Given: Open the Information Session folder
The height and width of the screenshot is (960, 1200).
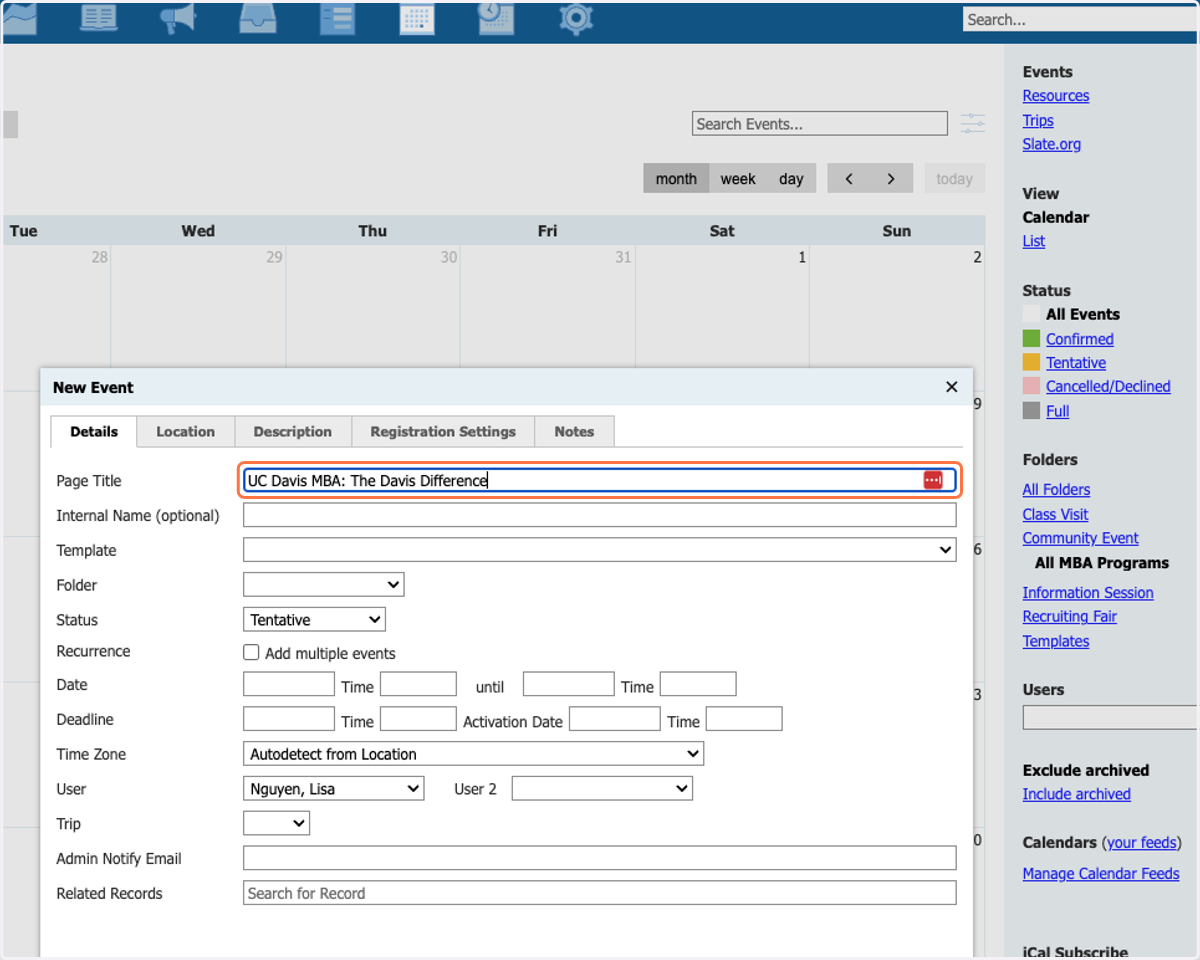Looking at the screenshot, I should point(1088,593).
